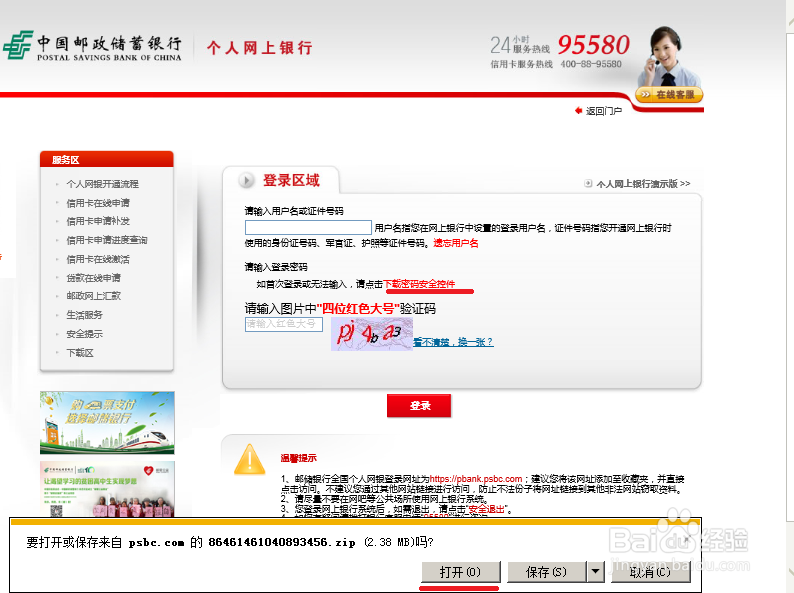Viewport: 794px width, 593px height.
Task: Click the 安全退出 link in tips
Action: pyautogui.click(x=486, y=509)
